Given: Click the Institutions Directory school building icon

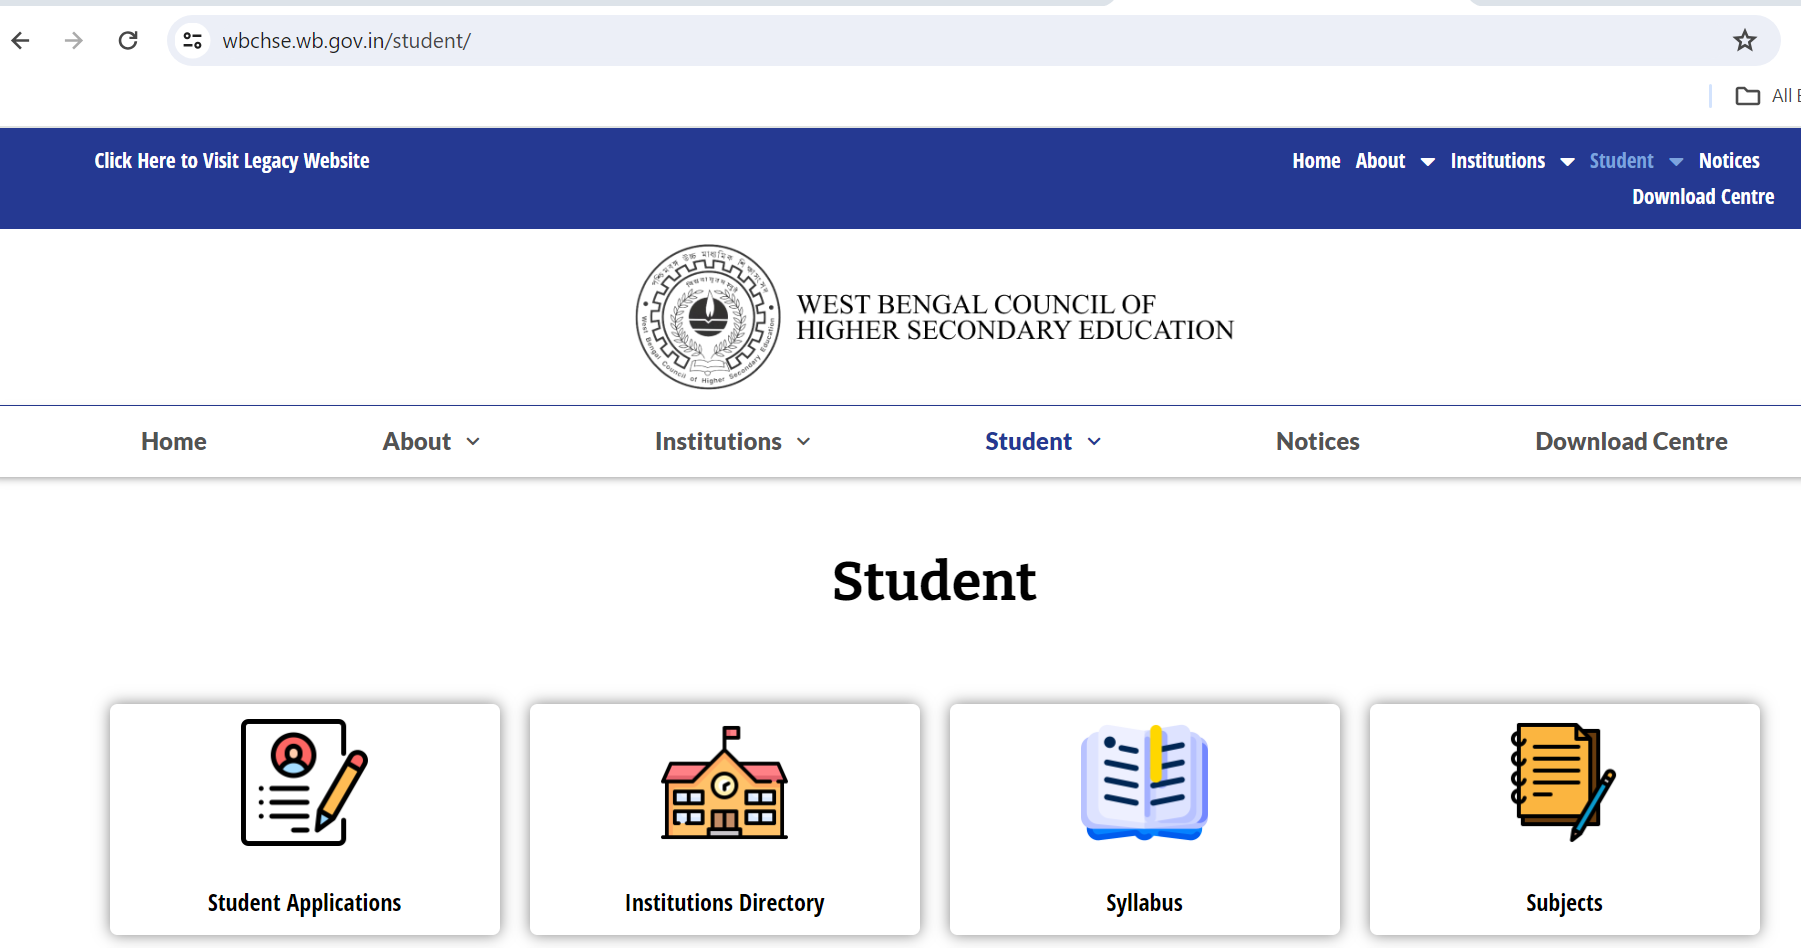Looking at the screenshot, I should point(725,782).
